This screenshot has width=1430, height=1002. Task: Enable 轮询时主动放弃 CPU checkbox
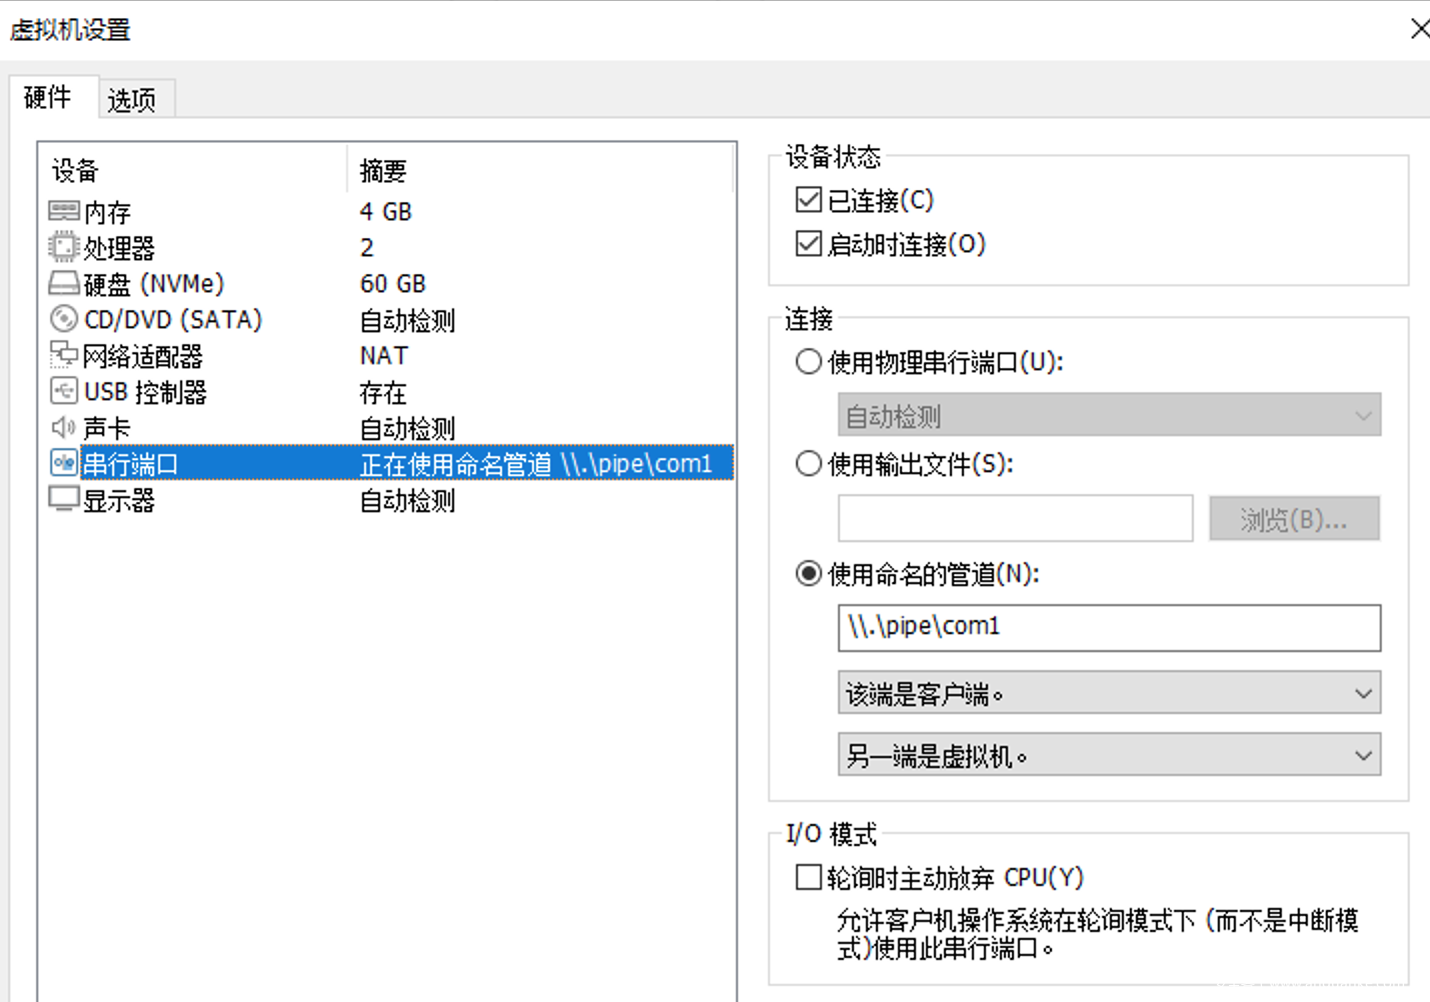coord(808,877)
